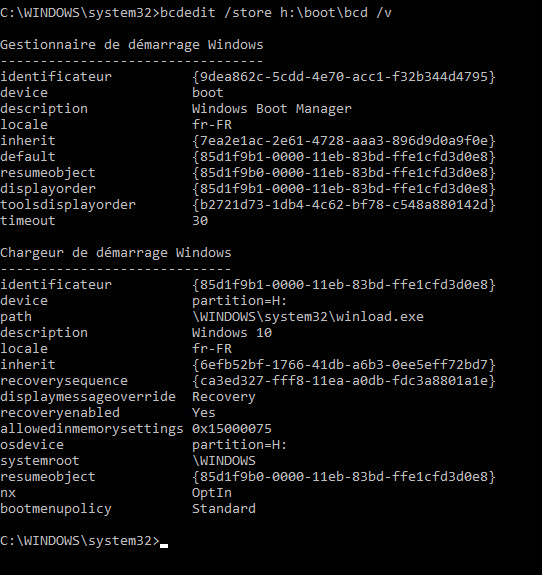Click the timeout value 30
The image size is (542, 575).
(x=200, y=221)
